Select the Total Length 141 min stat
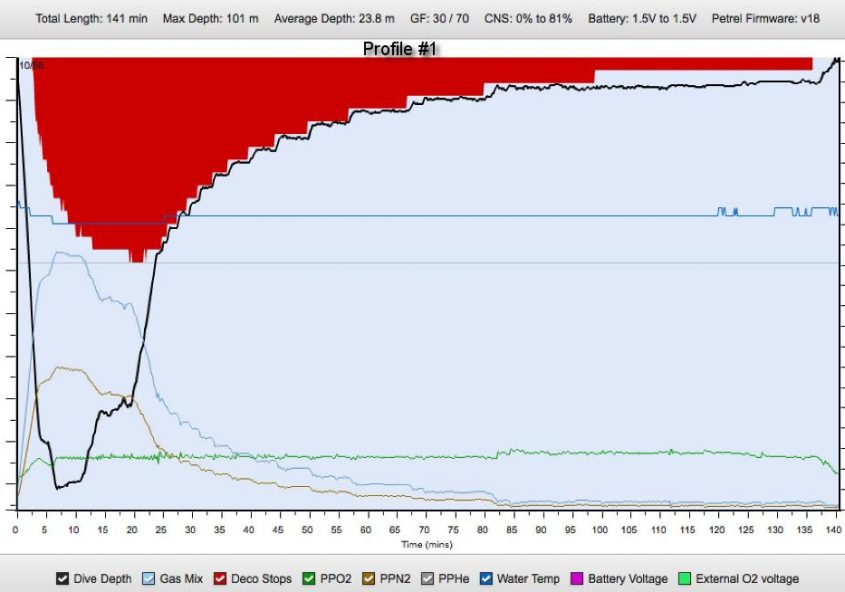 [x=92, y=19]
